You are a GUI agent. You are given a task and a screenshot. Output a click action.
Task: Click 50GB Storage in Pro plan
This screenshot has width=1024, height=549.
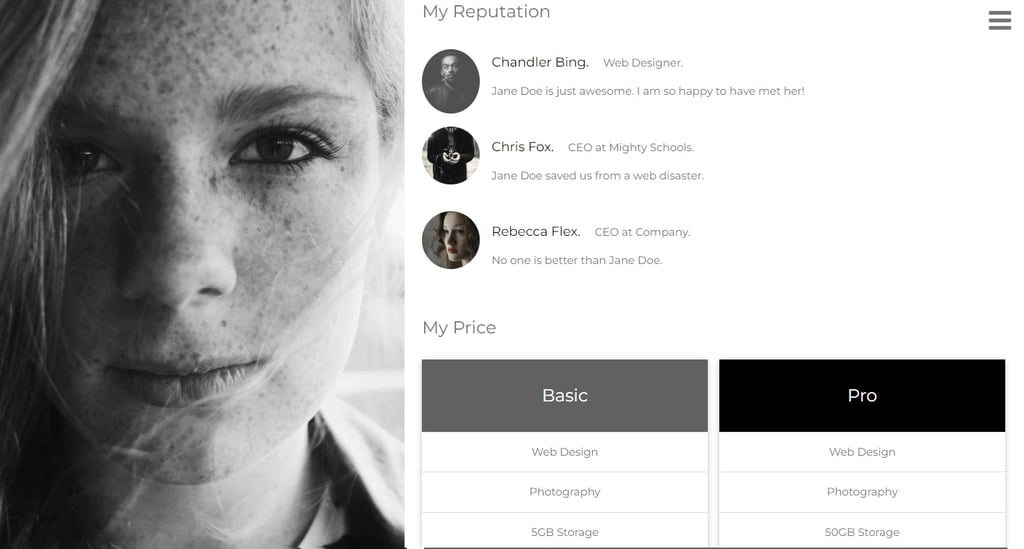(x=862, y=532)
